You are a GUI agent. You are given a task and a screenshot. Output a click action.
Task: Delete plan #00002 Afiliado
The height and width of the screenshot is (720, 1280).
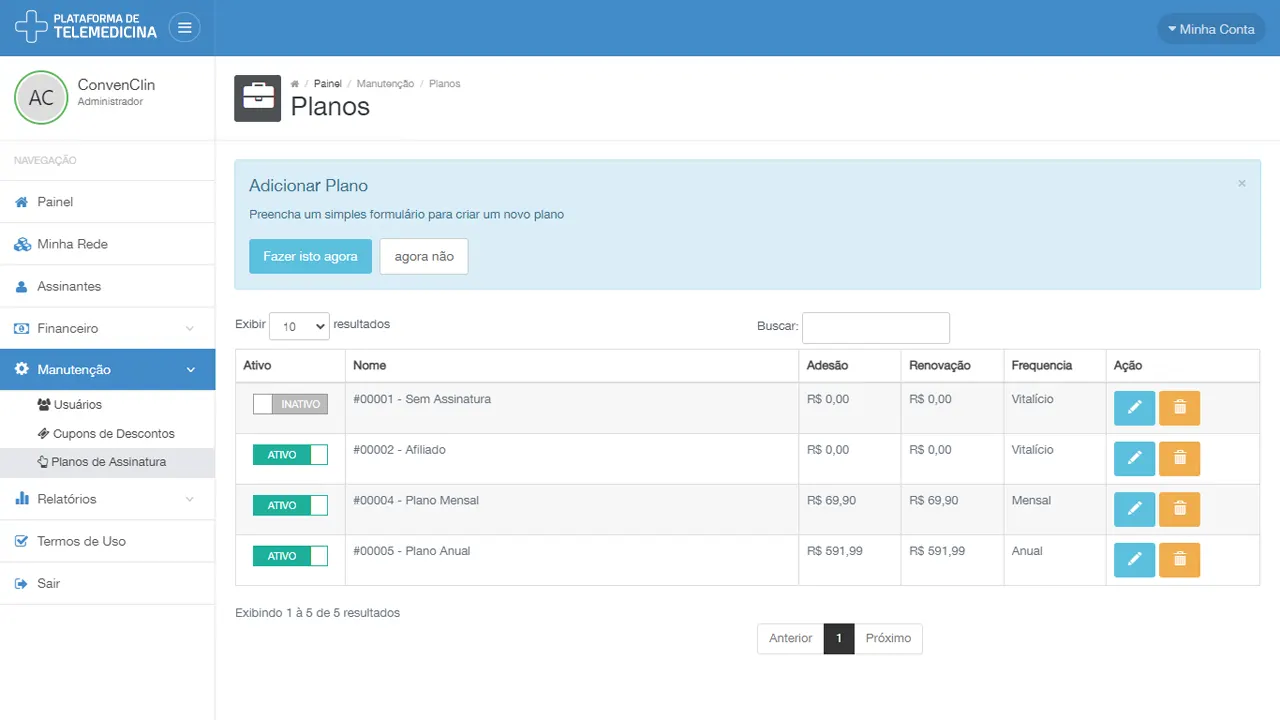(x=1179, y=459)
